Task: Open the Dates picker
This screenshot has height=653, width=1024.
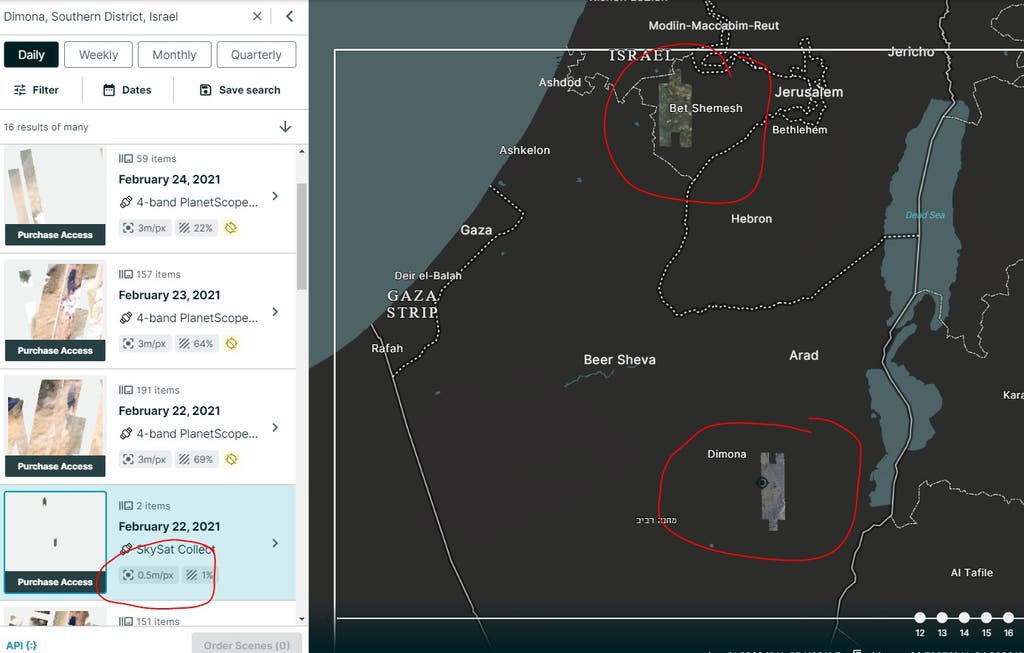Action: (127, 90)
